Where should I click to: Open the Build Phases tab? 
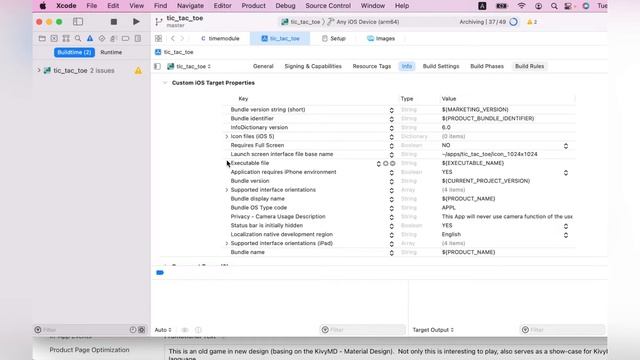pyautogui.click(x=487, y=66)
